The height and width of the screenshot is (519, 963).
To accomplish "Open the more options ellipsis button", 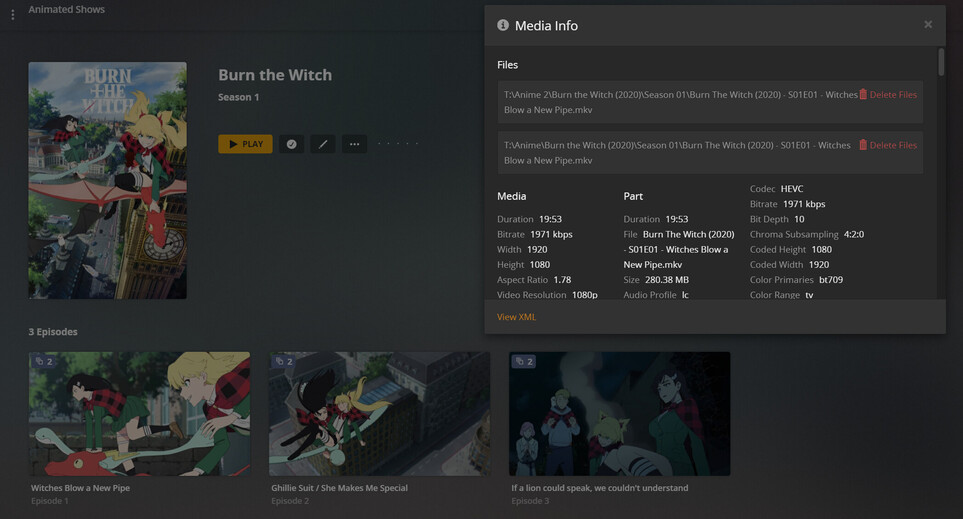I will click(x=354, y=144).
